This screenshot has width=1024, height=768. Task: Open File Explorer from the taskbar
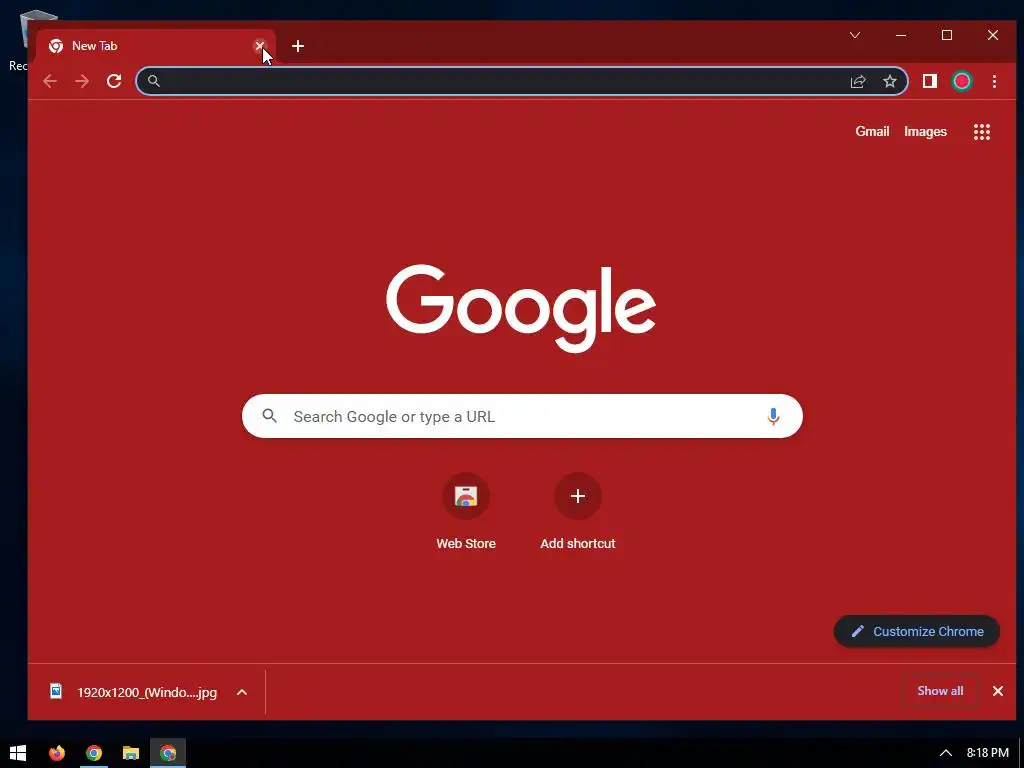131,753
